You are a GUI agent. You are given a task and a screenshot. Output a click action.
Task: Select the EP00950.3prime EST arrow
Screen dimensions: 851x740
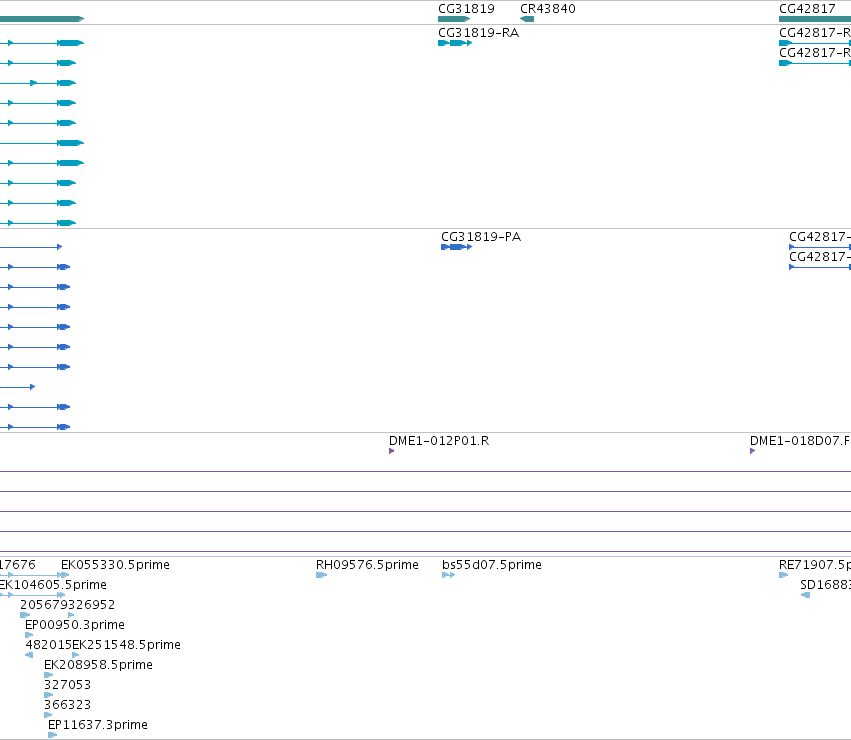coord(29,635)
